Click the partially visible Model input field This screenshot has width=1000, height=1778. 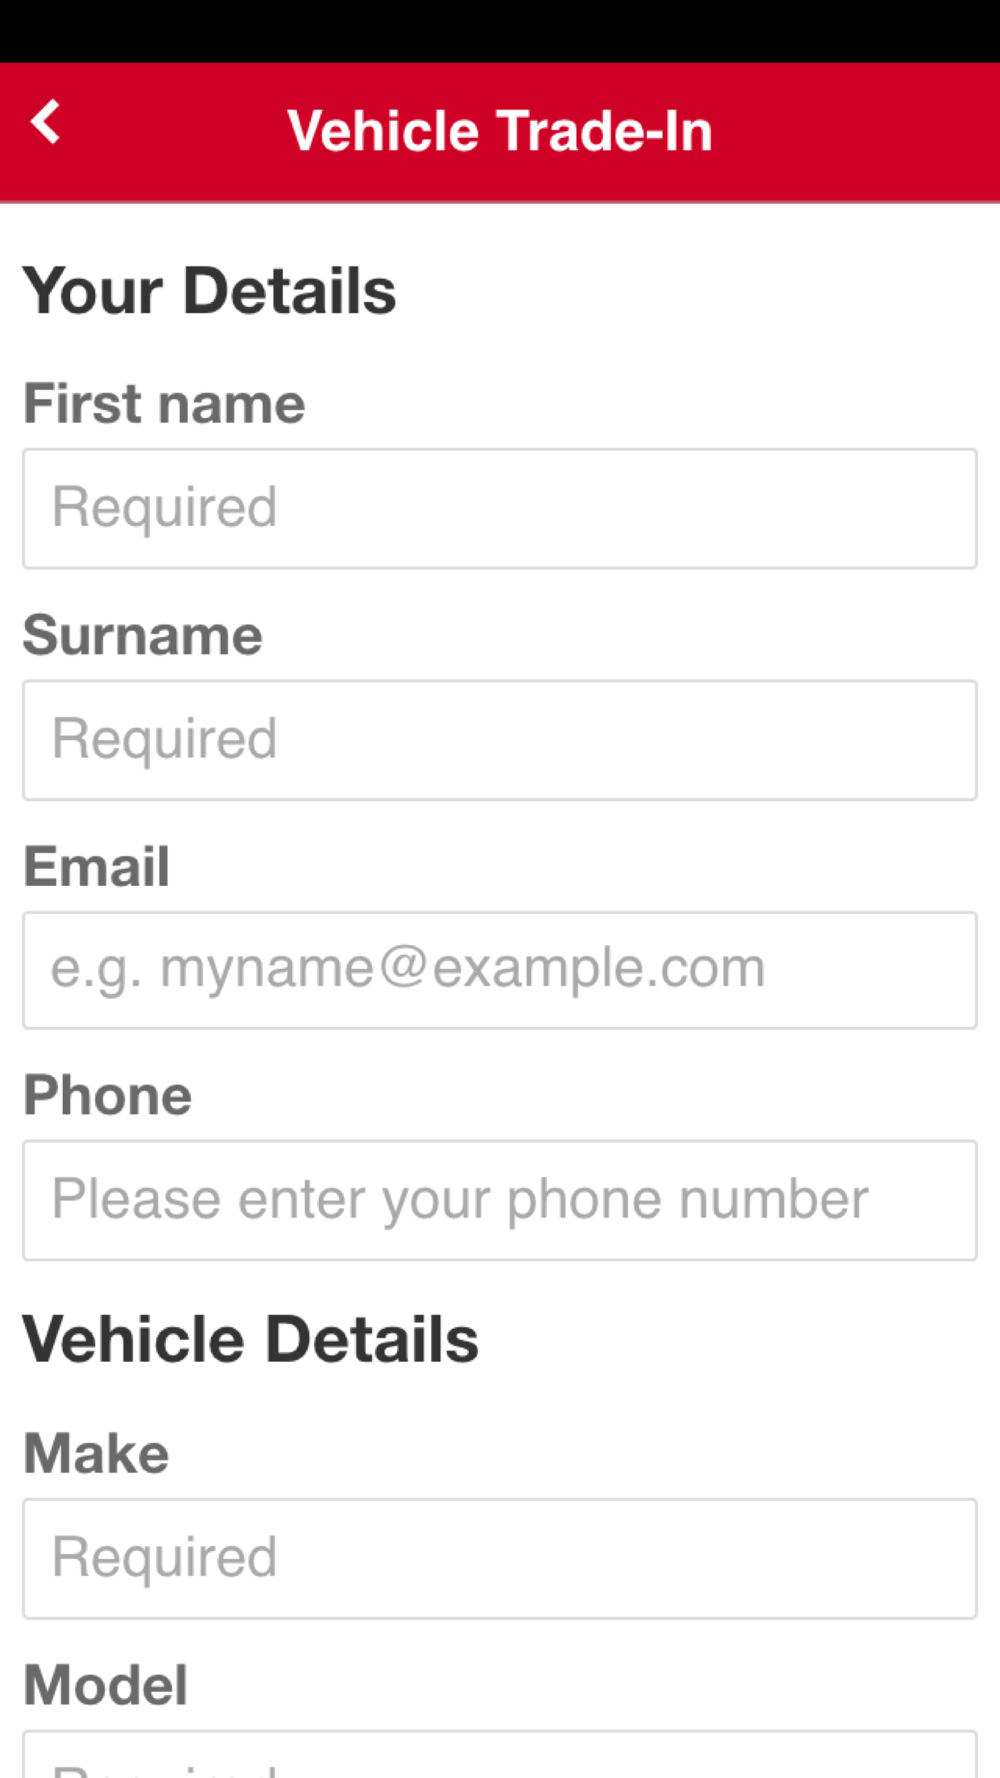click(x=500, y=1754)
